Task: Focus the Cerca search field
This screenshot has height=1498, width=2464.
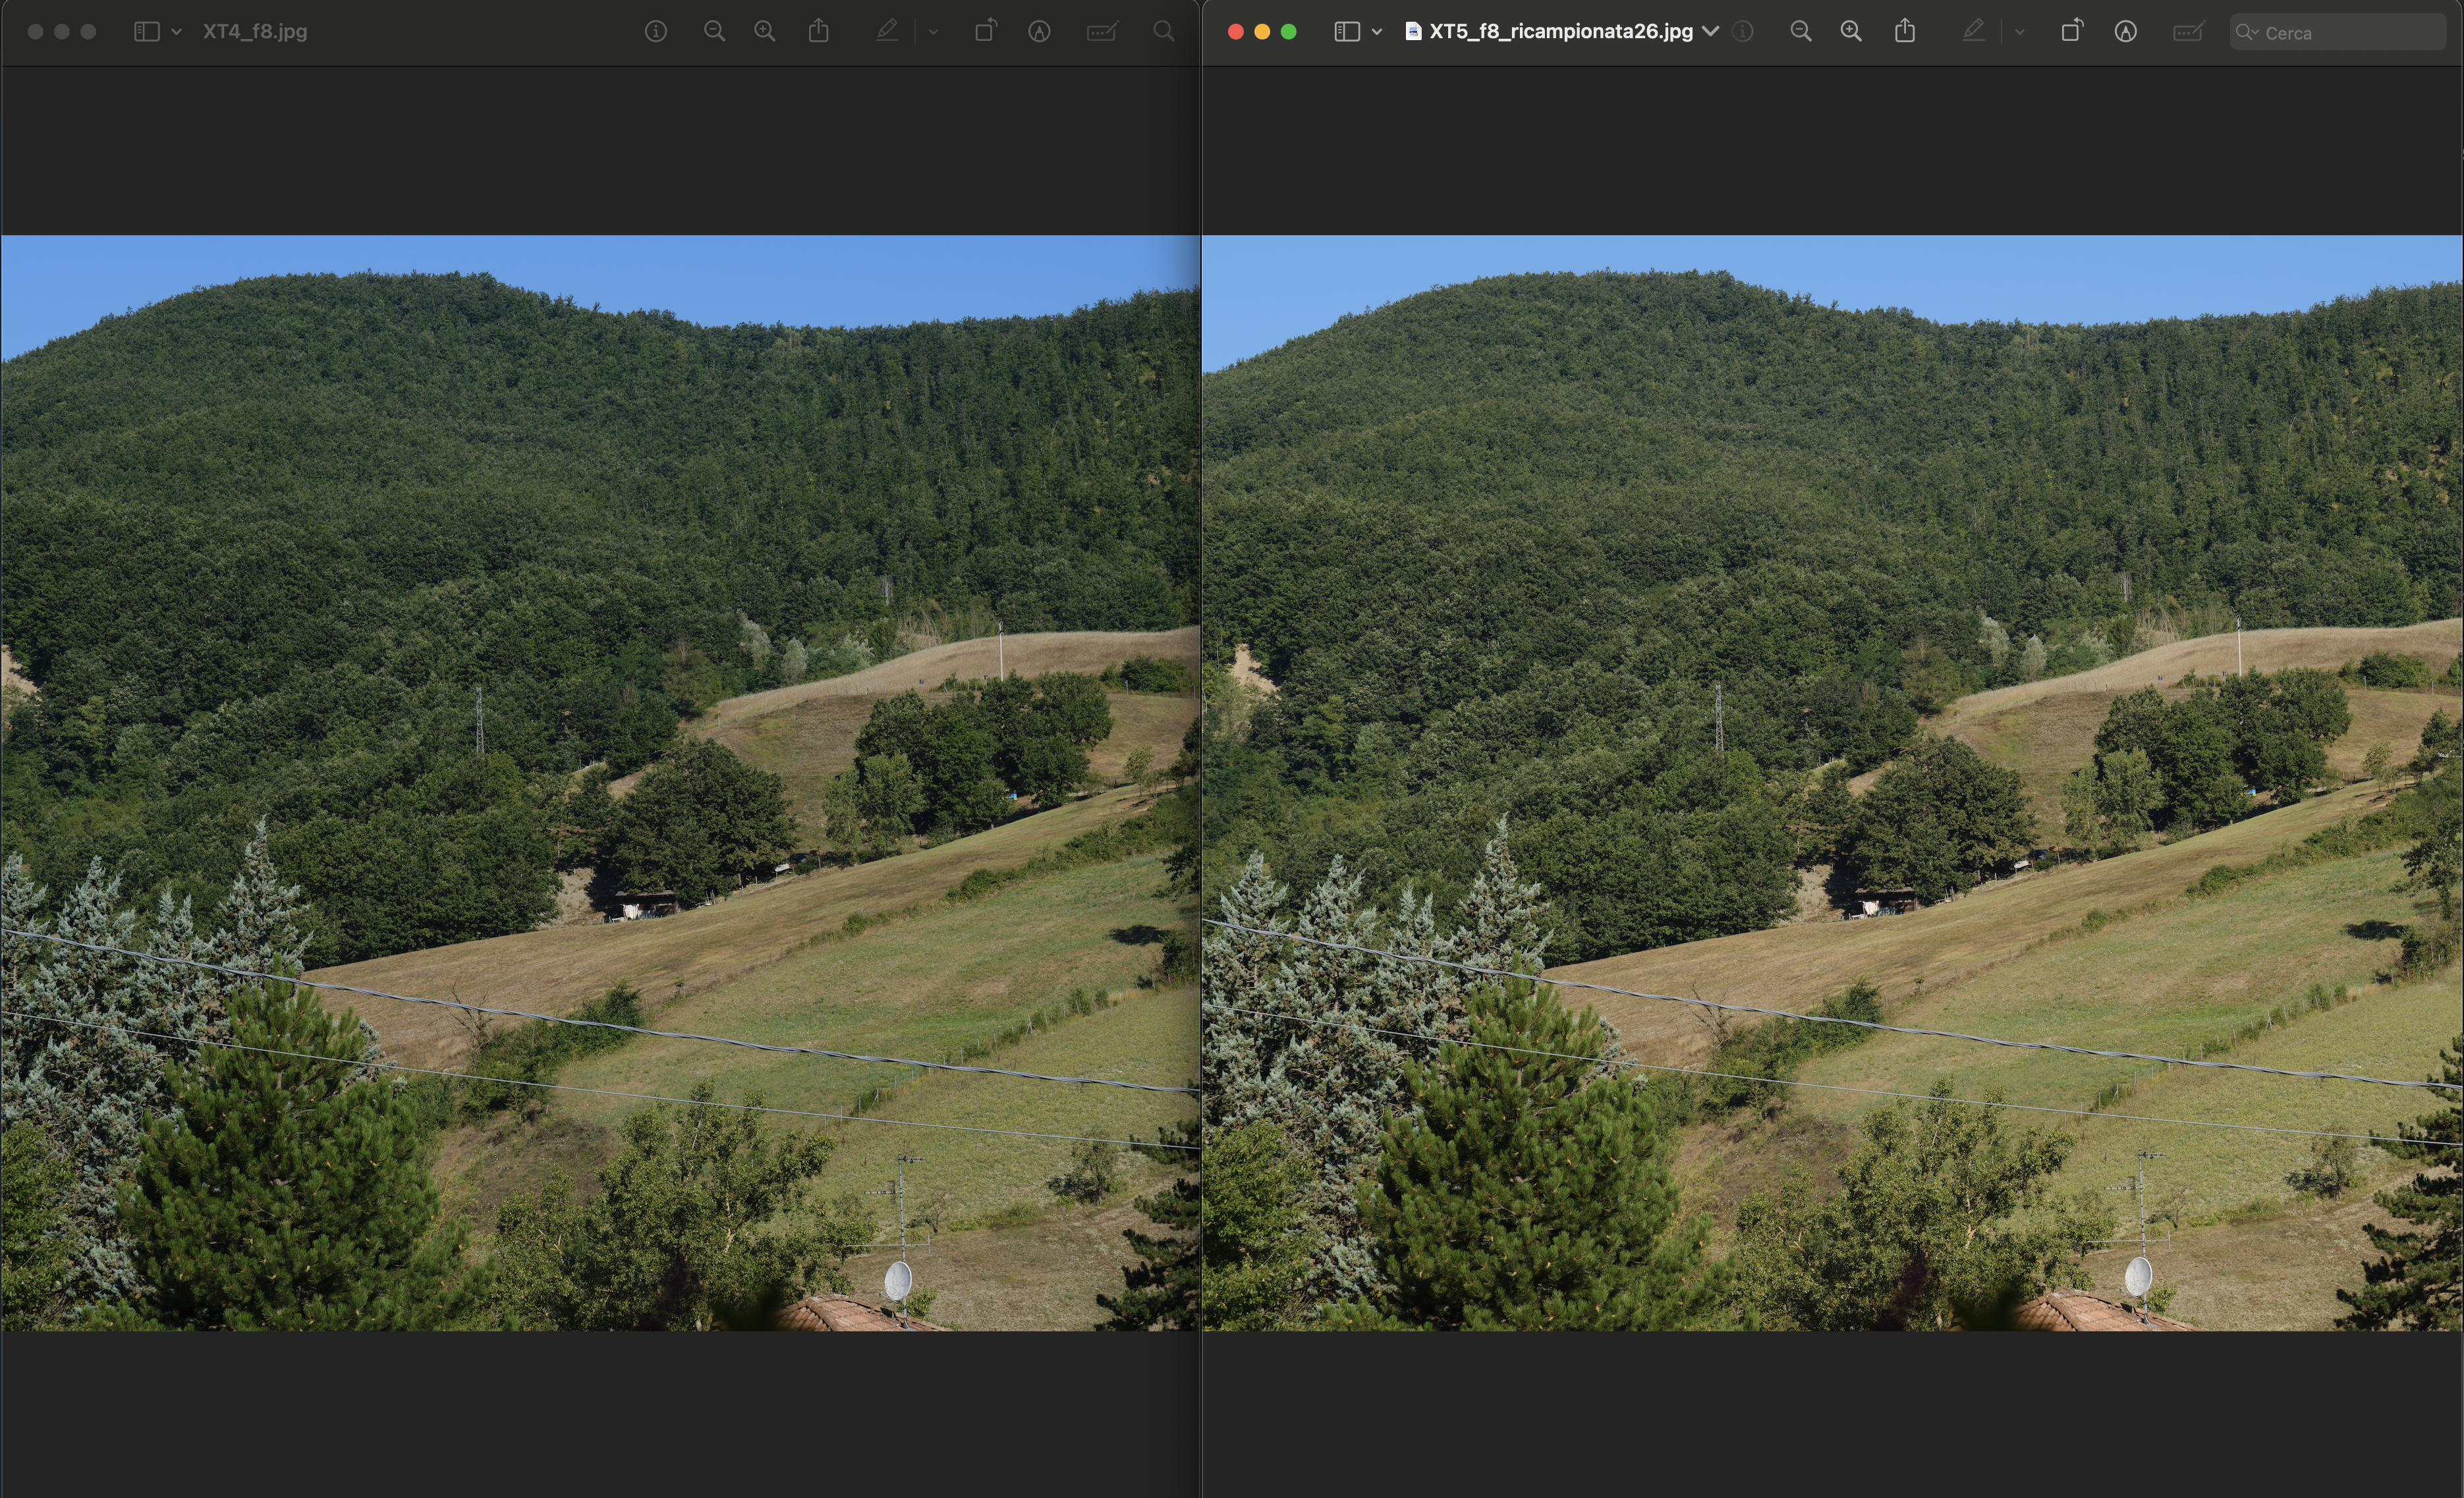Action: click(2337, 32)
